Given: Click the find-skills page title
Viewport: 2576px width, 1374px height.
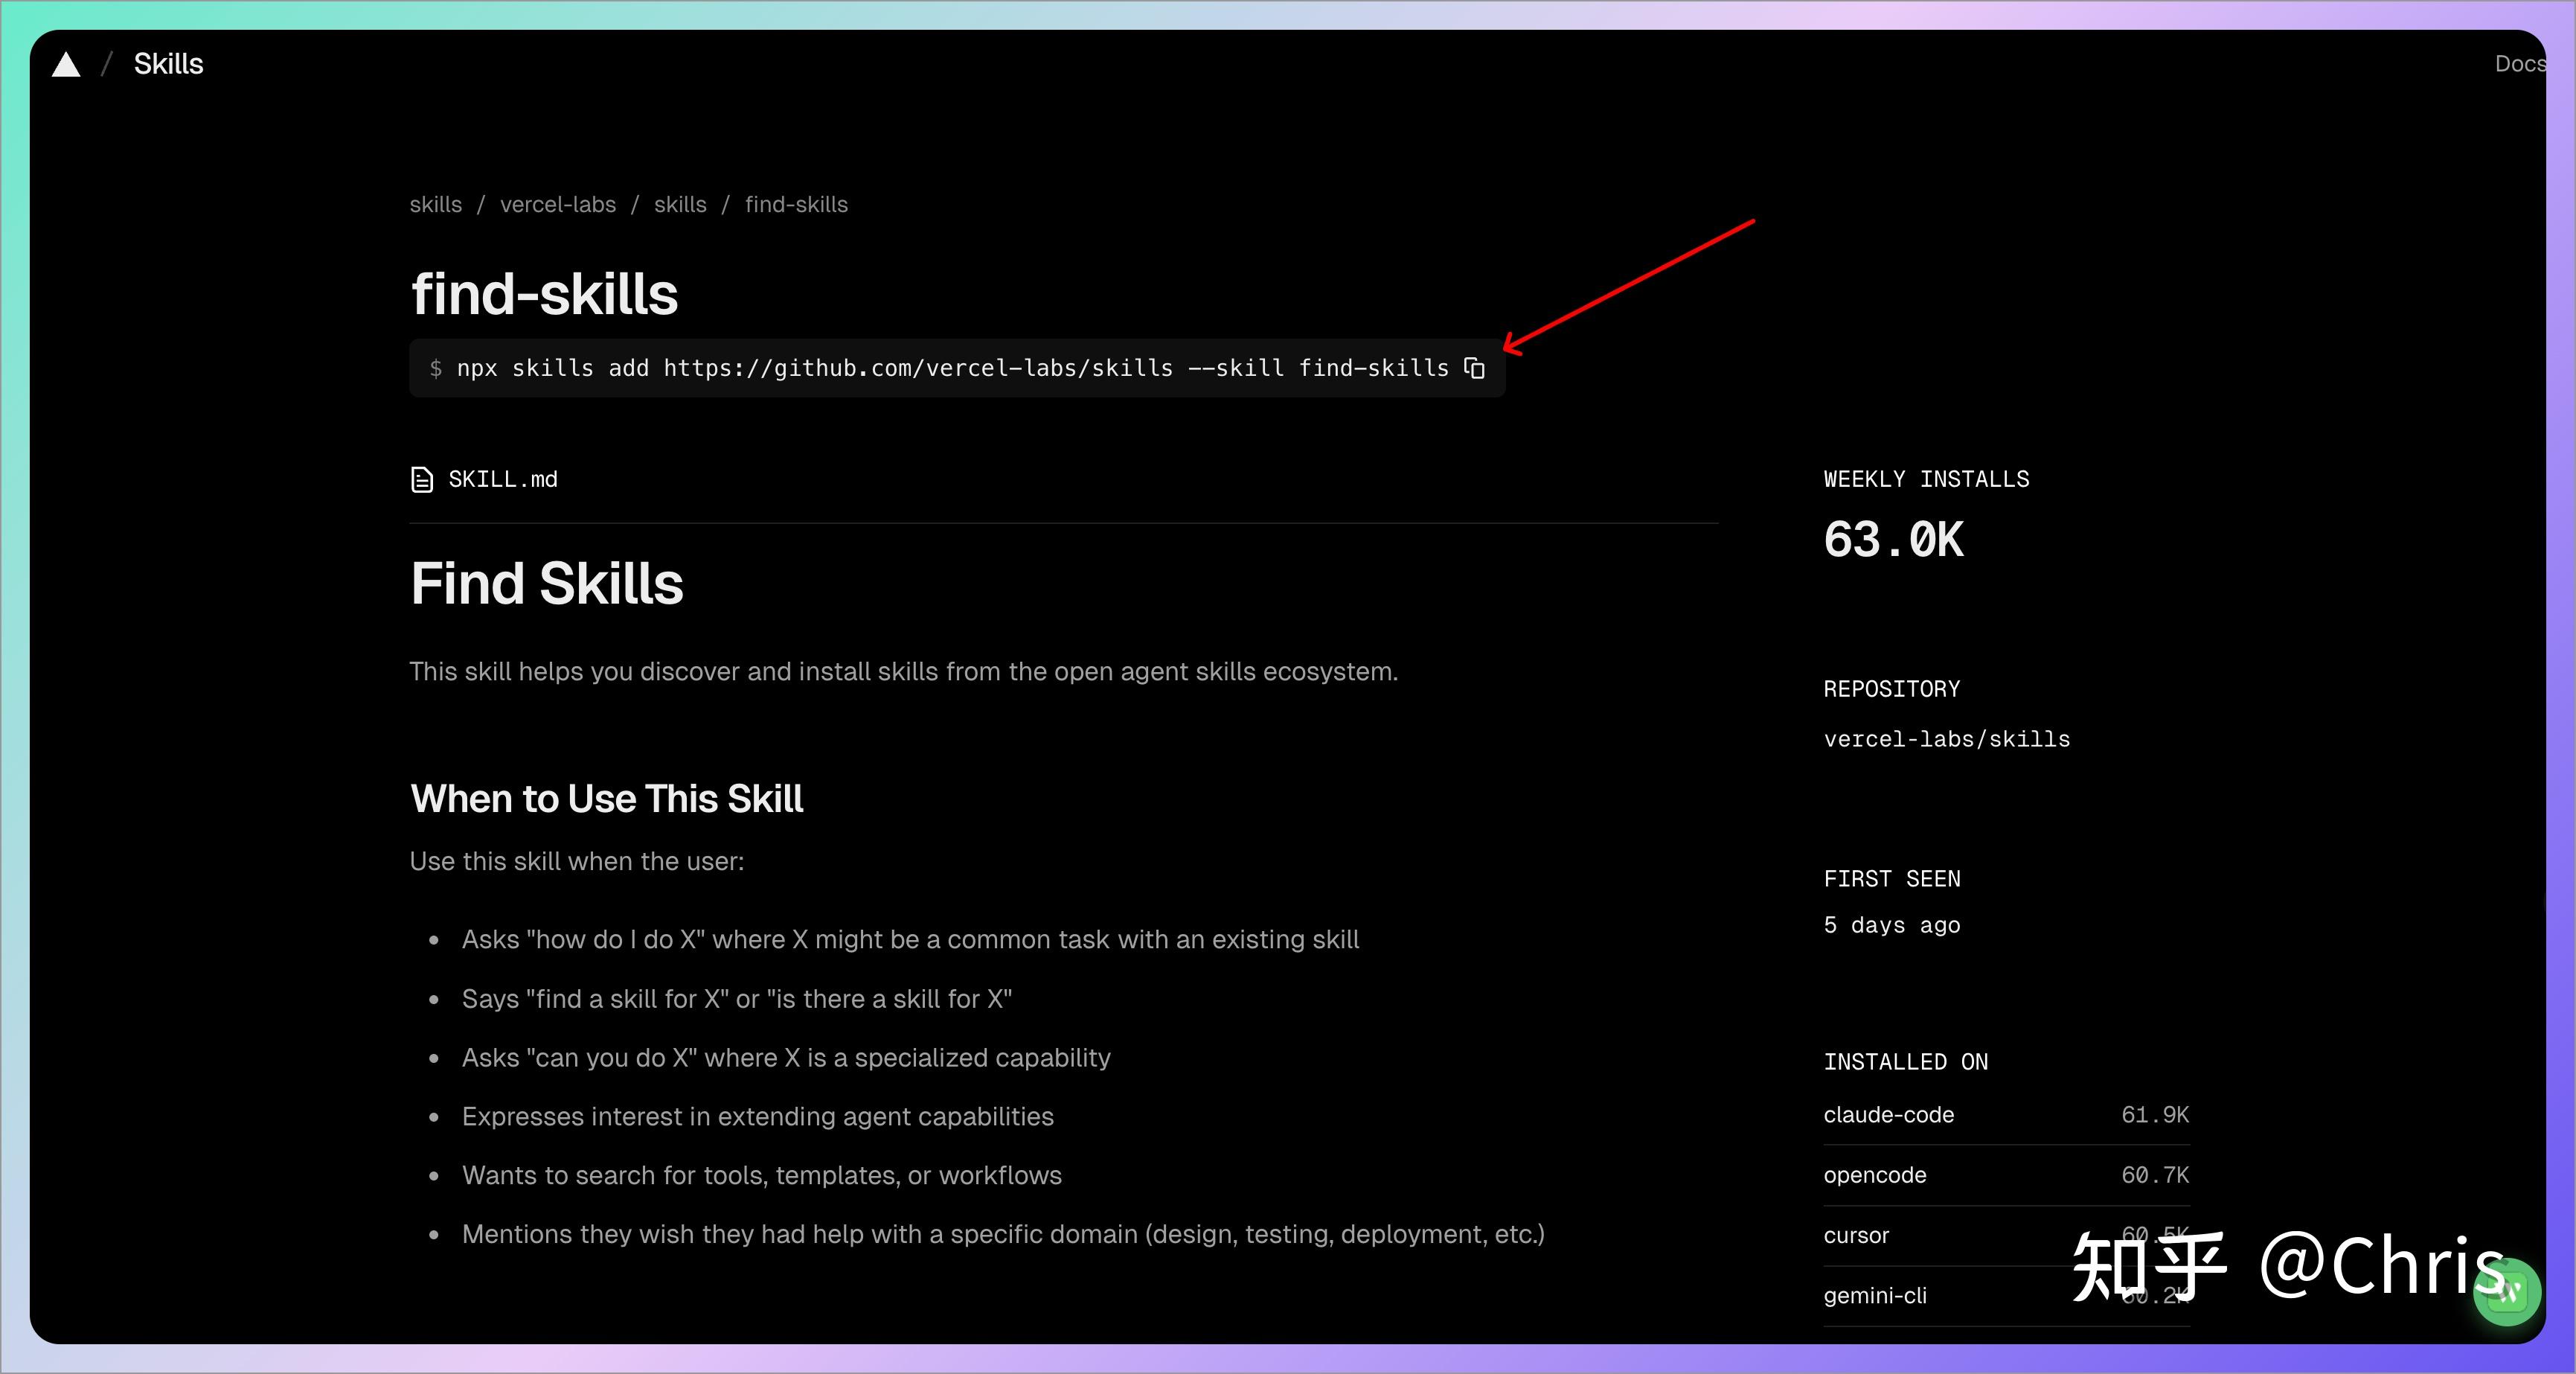Looking at the screenshot, I should coord(544,294).
